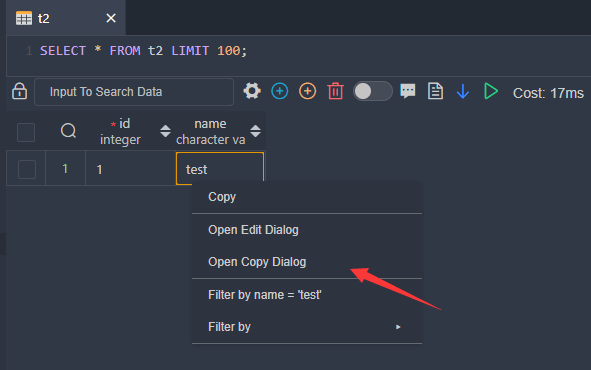Click the Cost: 17ms label

(548, 93)
